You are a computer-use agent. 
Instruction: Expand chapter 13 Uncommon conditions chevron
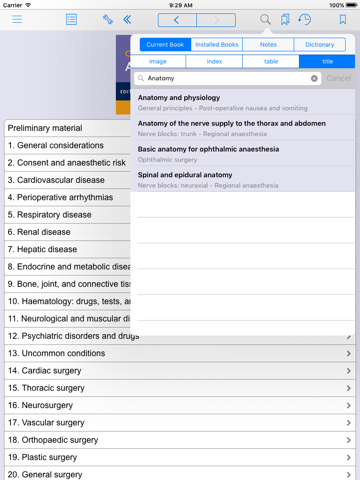[349, 353]
